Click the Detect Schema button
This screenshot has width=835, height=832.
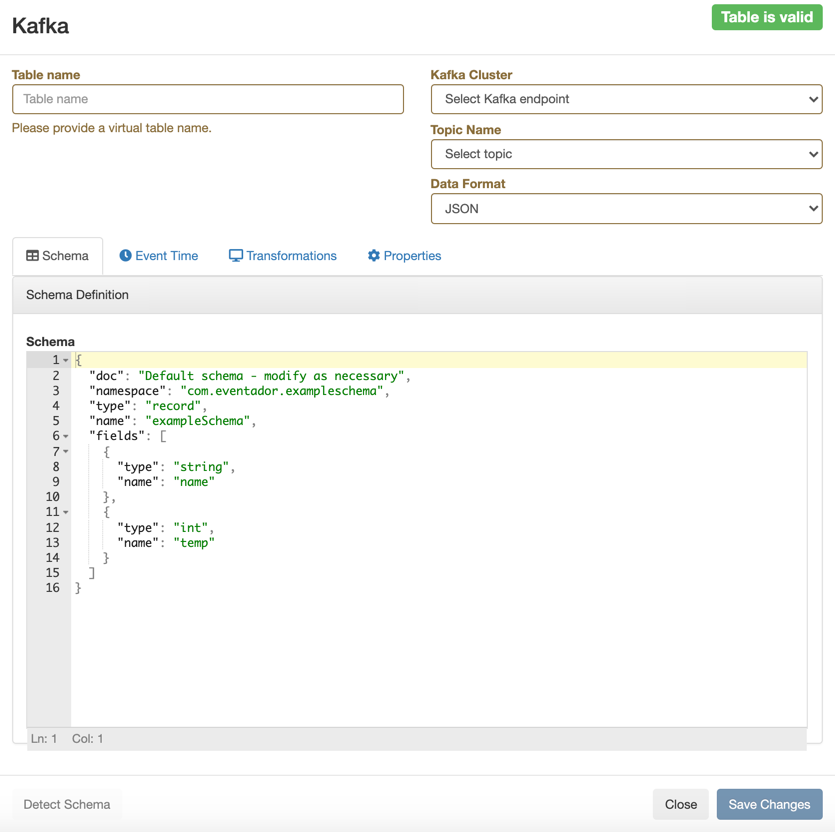67,804
